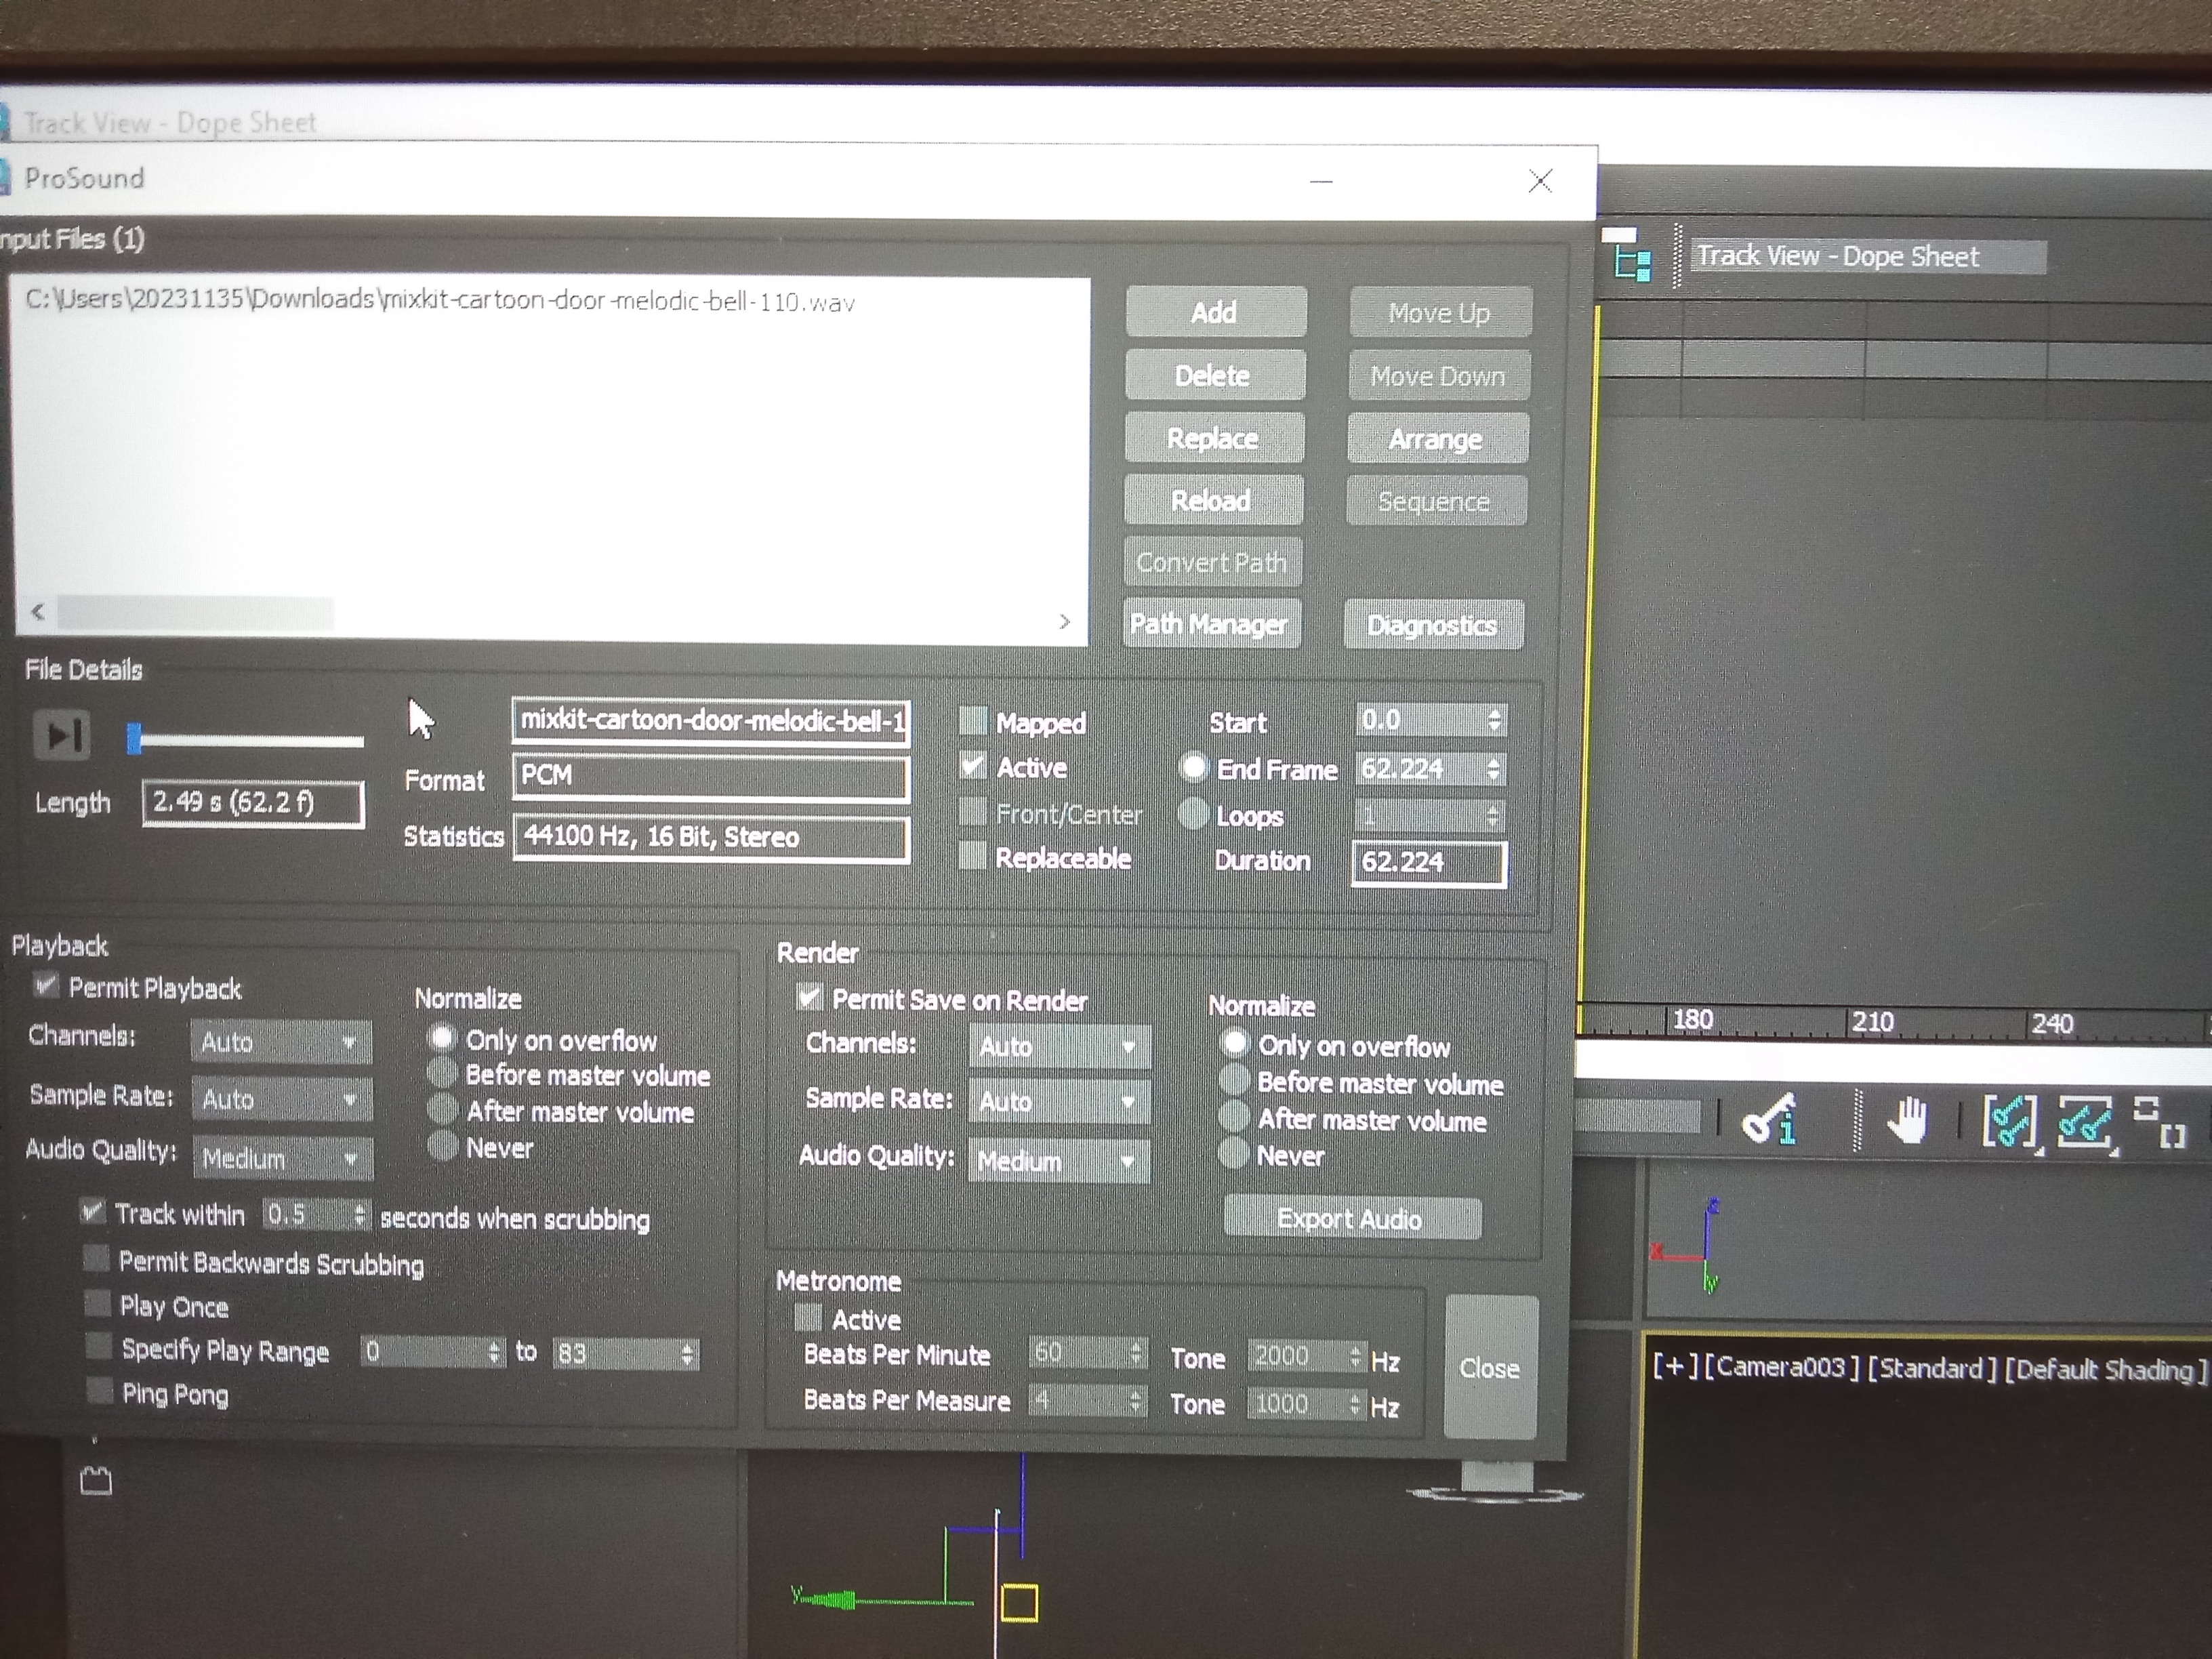Click the Show Key Stats key icon
Viewport: 2212px width, 1659px height.
tap(1769, 1120)
